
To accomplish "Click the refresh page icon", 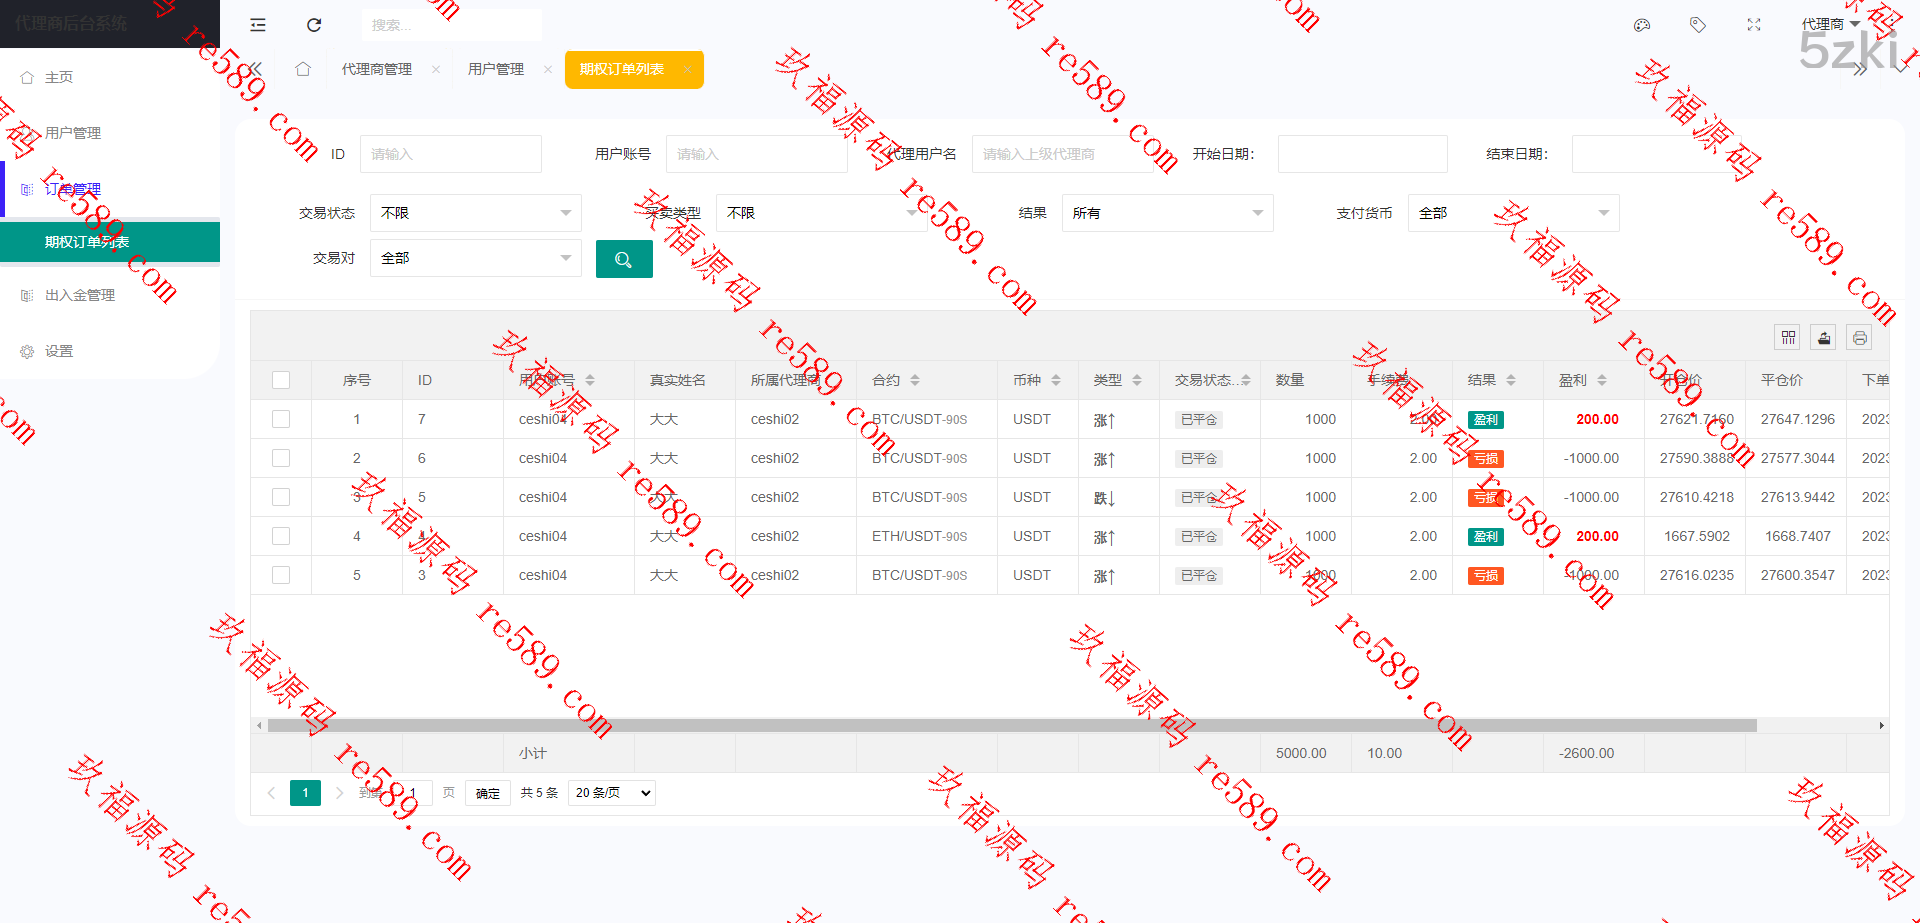I will tap(314, 25).
